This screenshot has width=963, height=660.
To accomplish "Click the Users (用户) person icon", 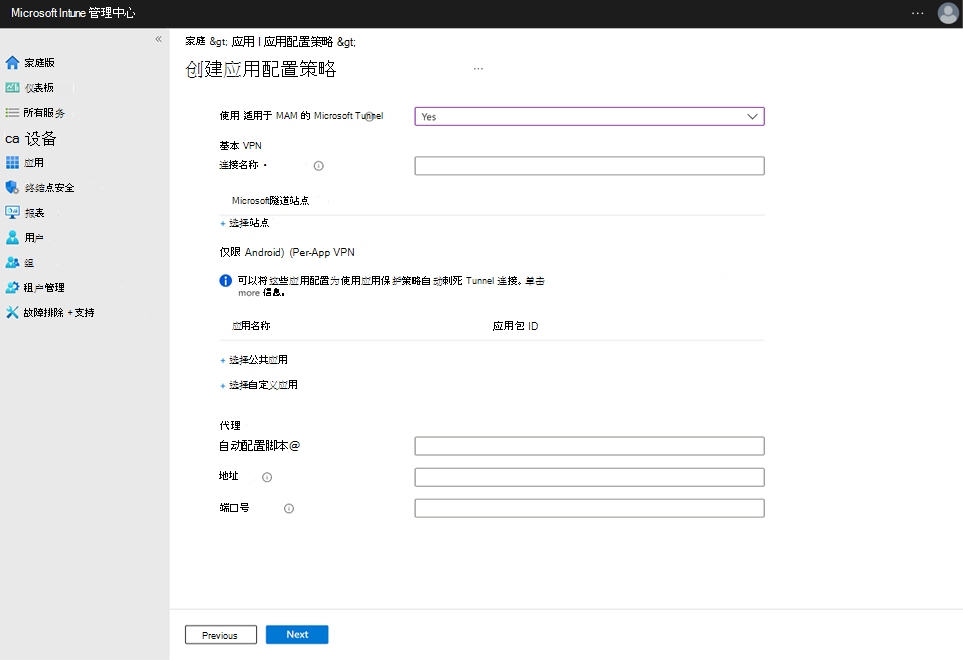I will point(12,238).
